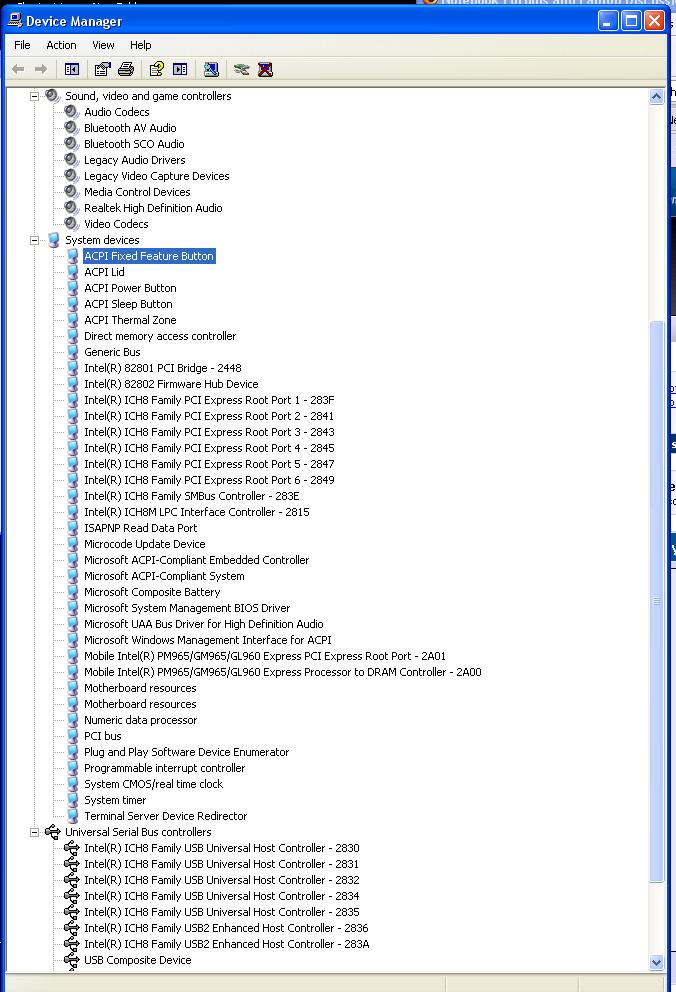Select ICH8 Family SMBus Controller - 283E
Image resolution: width=676 pixels, height=992 pixels.
pyautogui.click(x=192, y=496)
